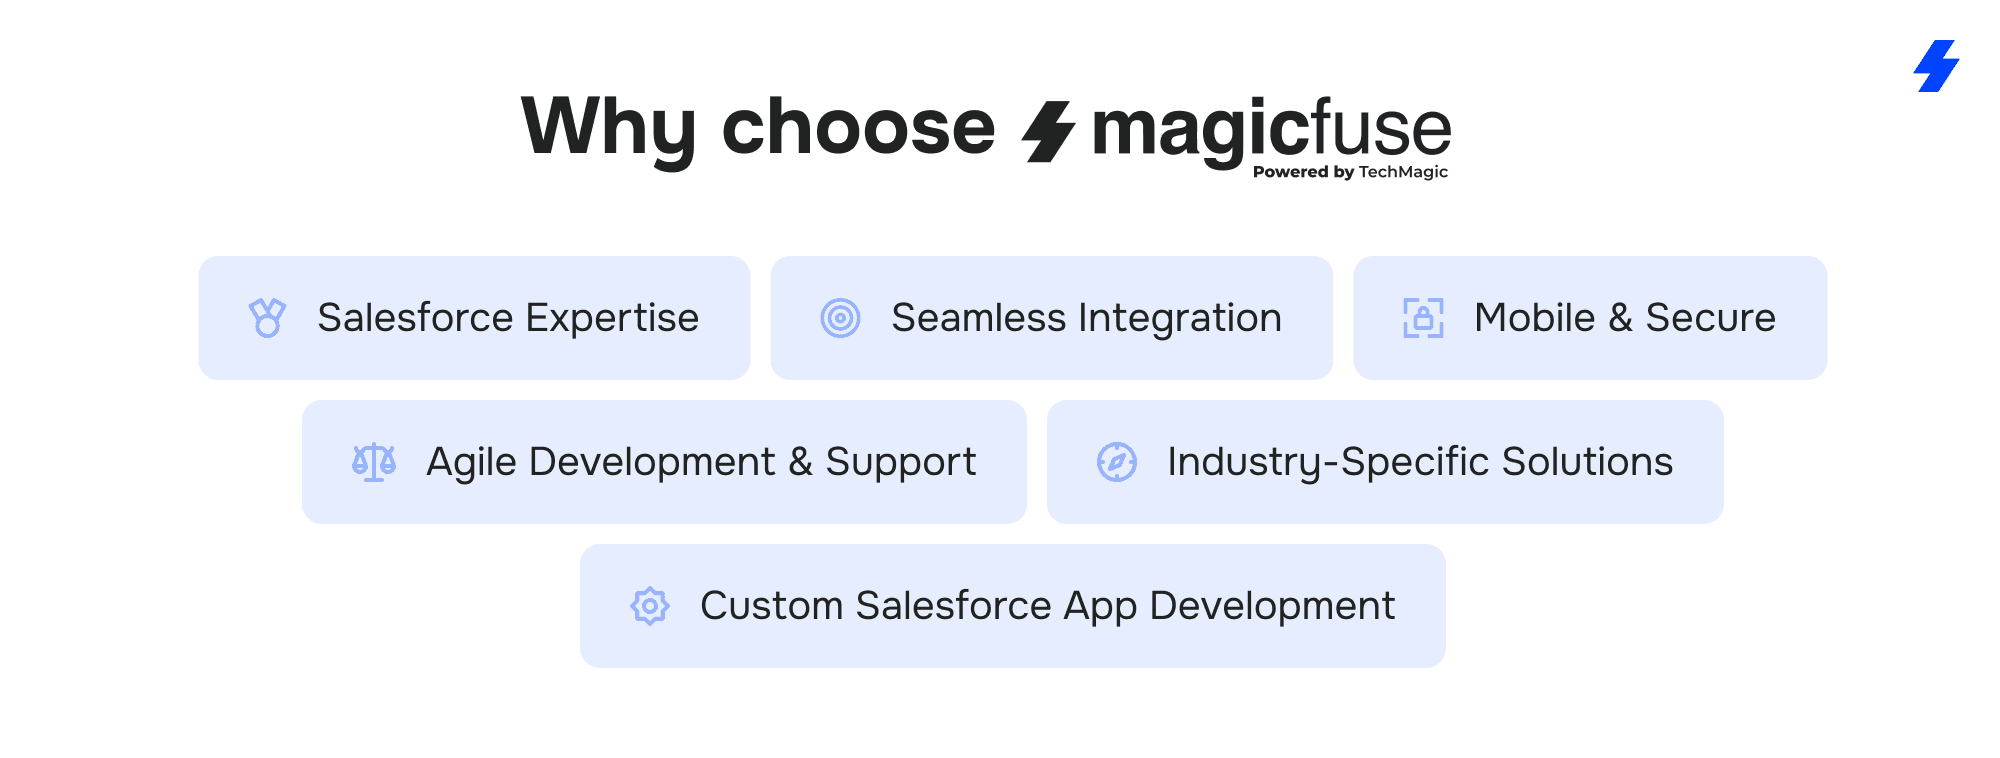The image size is (2000, 758).
Task: Click the target icon beside Seamless Integration
Action: (841, 318)
